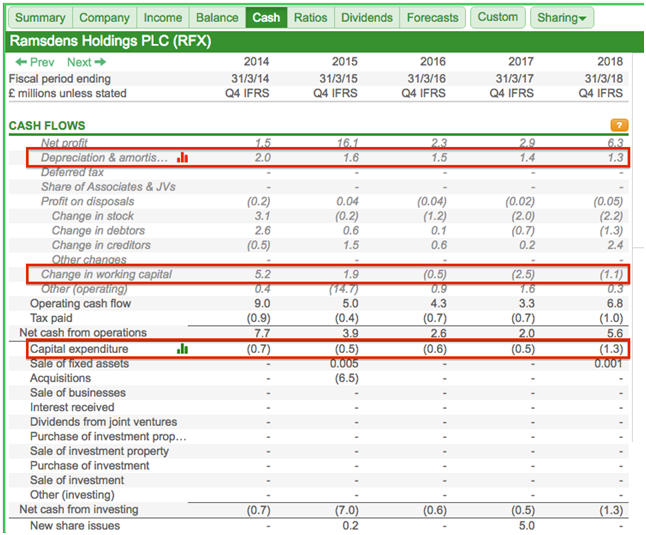Image resolution: width=646 pixels, height=535 pixels.
Task: Click the Depreciation & amortis… row label
Action: coord(104,157)
